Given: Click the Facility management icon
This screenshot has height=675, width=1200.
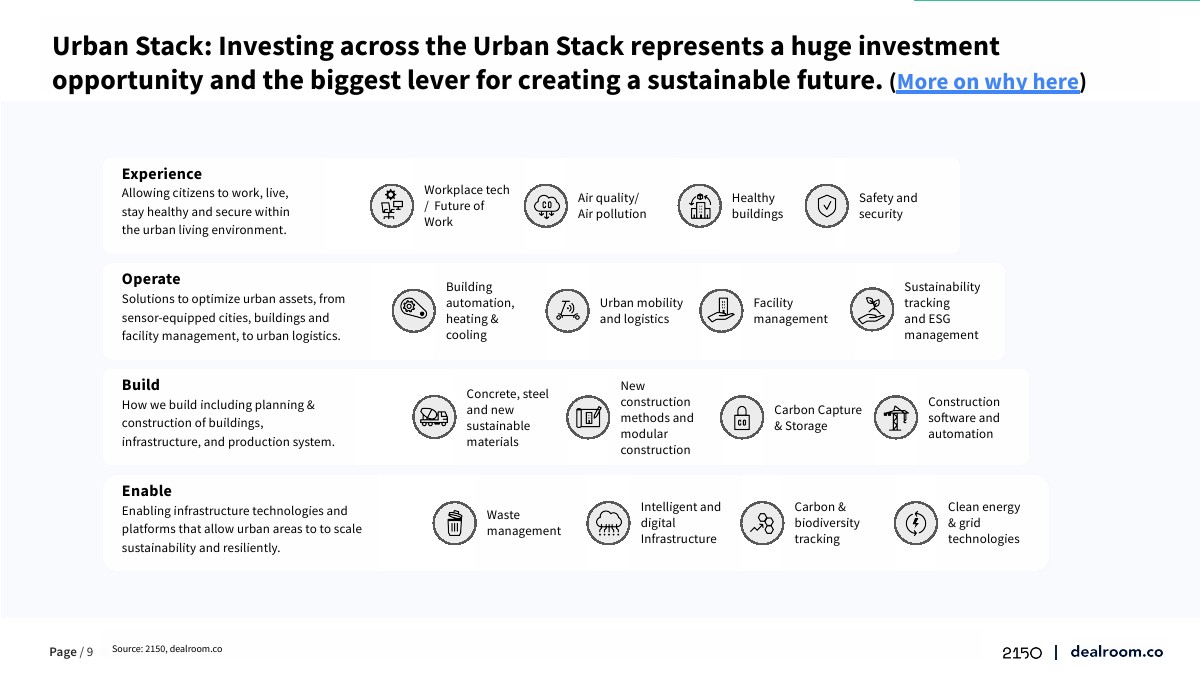Looking at the screenshot, I should [721, 310].
